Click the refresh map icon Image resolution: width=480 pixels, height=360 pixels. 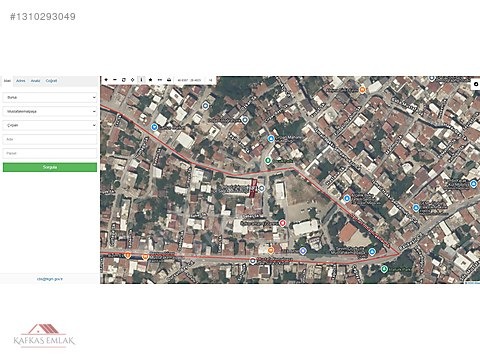tap(124, 80)
